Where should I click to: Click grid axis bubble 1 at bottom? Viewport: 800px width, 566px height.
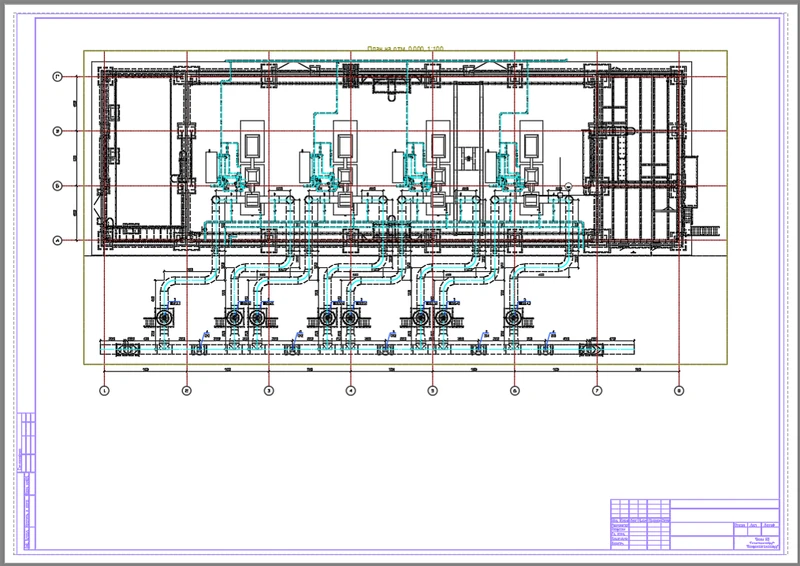pos(104,390)
